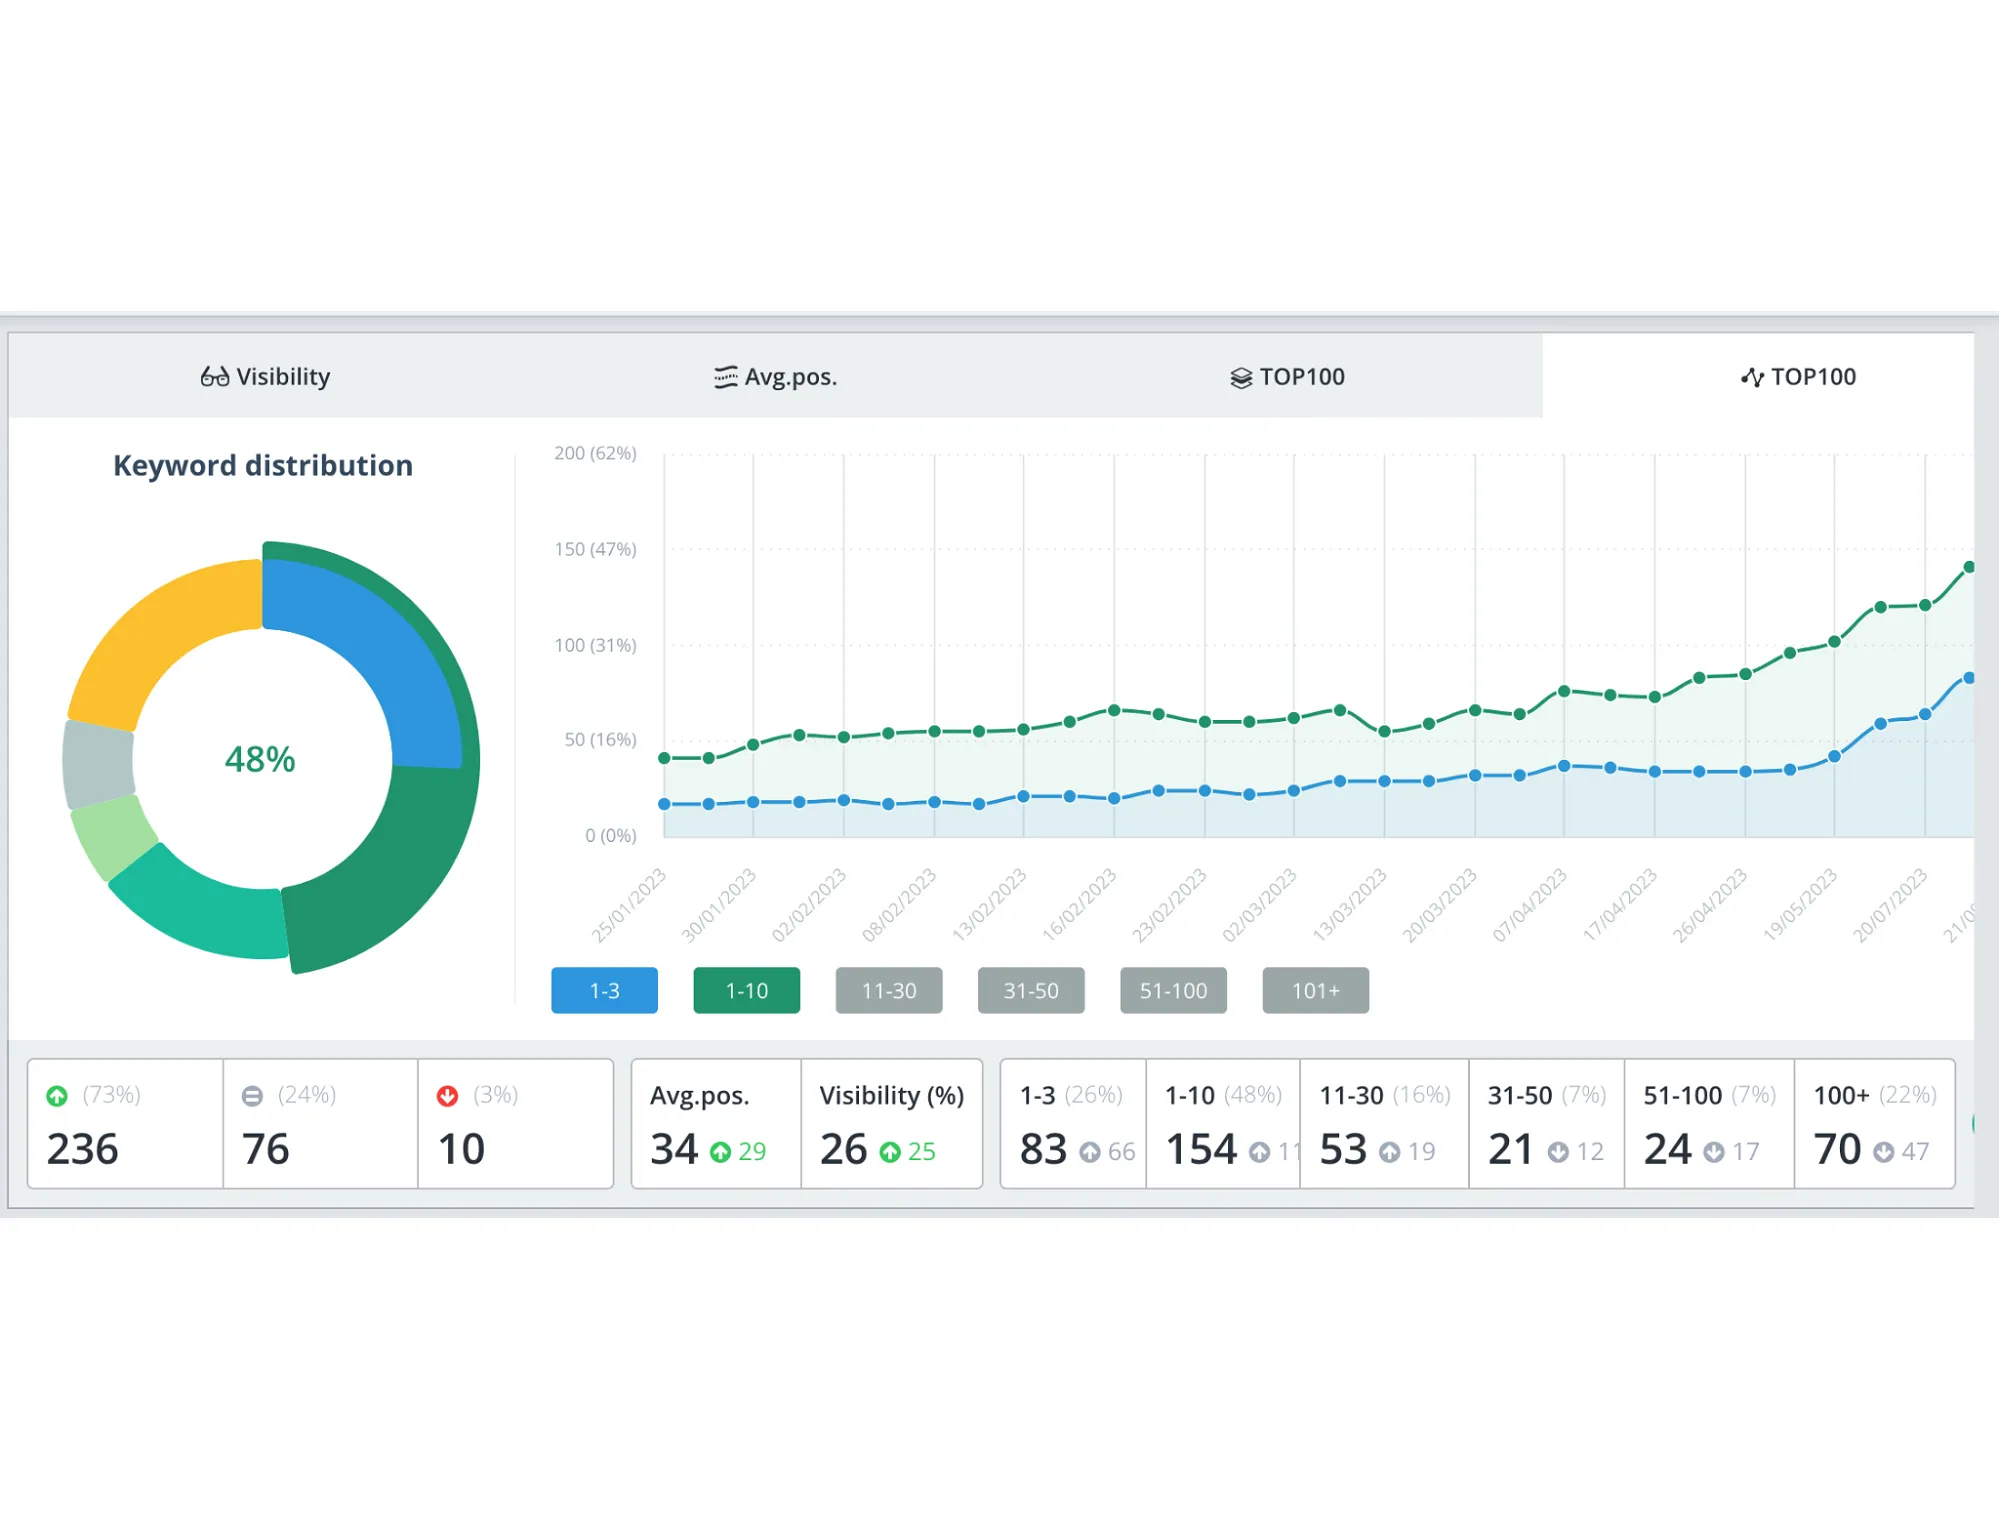Show the 51-100 series on chart
This screenshot has height=1529, width=1999.
(1173, 990)
